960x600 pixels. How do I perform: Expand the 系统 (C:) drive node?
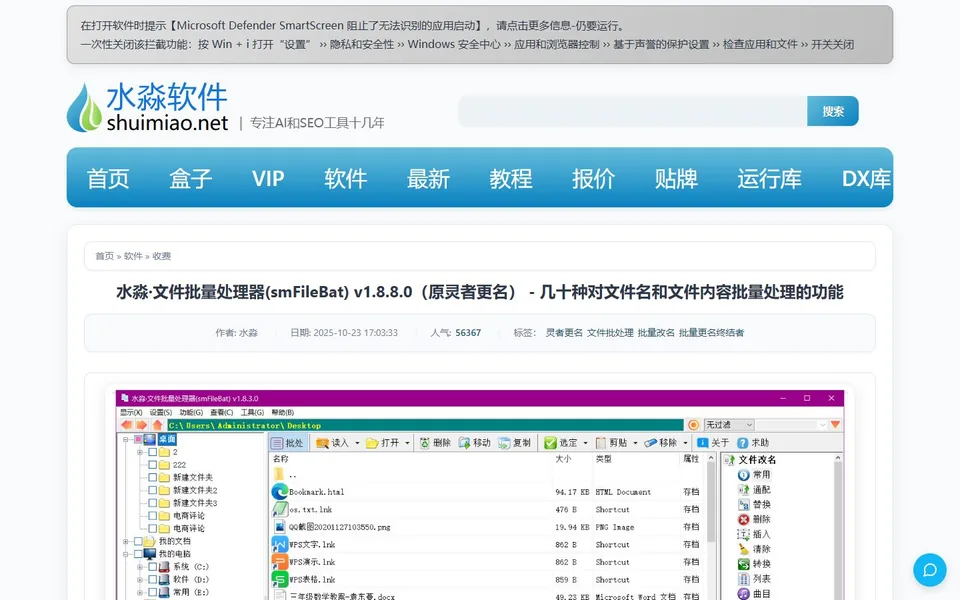click(140, 567)
